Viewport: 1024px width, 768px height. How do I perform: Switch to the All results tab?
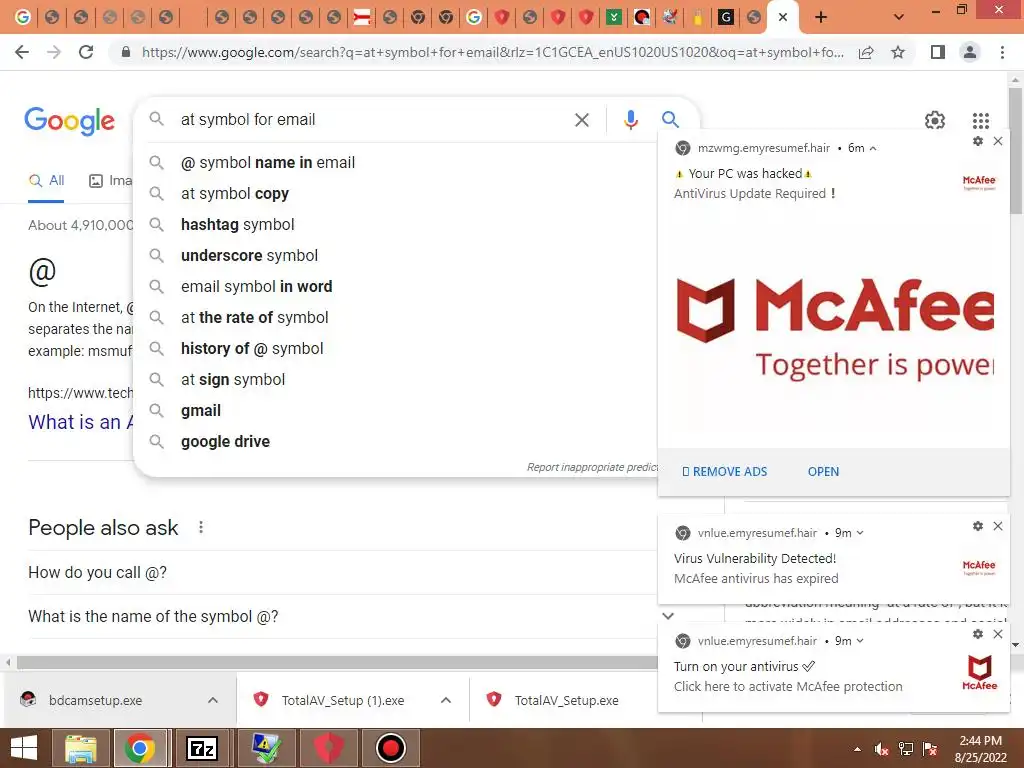click(x=46, y=181)
